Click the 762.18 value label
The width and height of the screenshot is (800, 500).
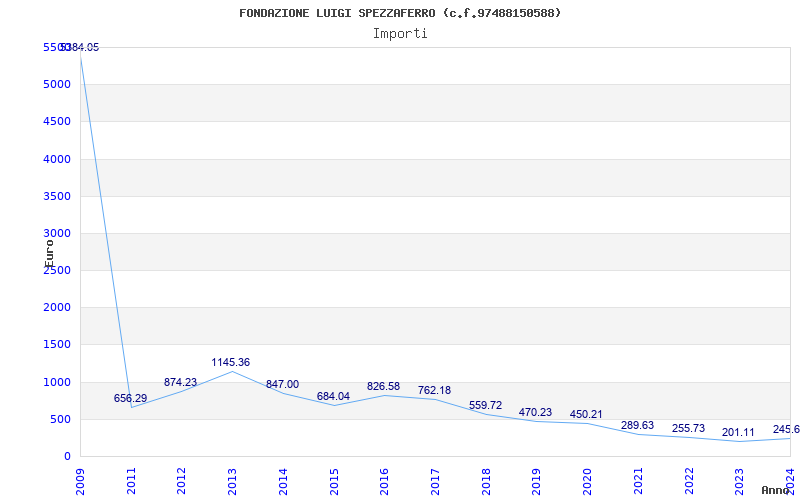coord(434,390)
